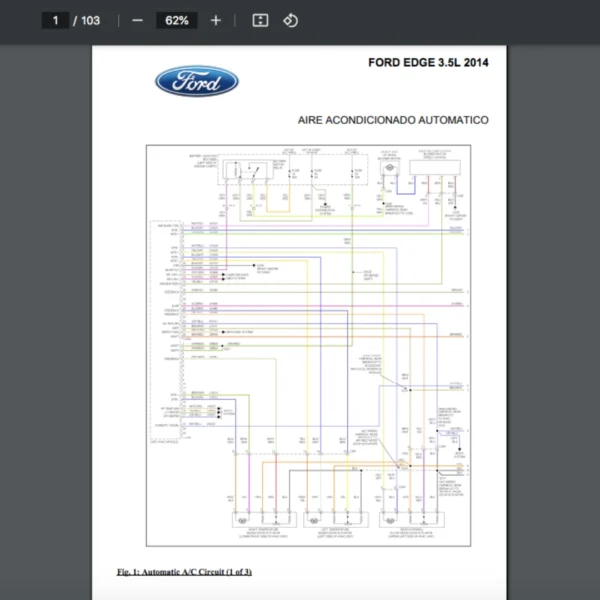The width and height of the screenshot is (600, 600).
Task: Click the AIRE ACONDICIONADO AUTOMATICO title
Action: (393, 120)
